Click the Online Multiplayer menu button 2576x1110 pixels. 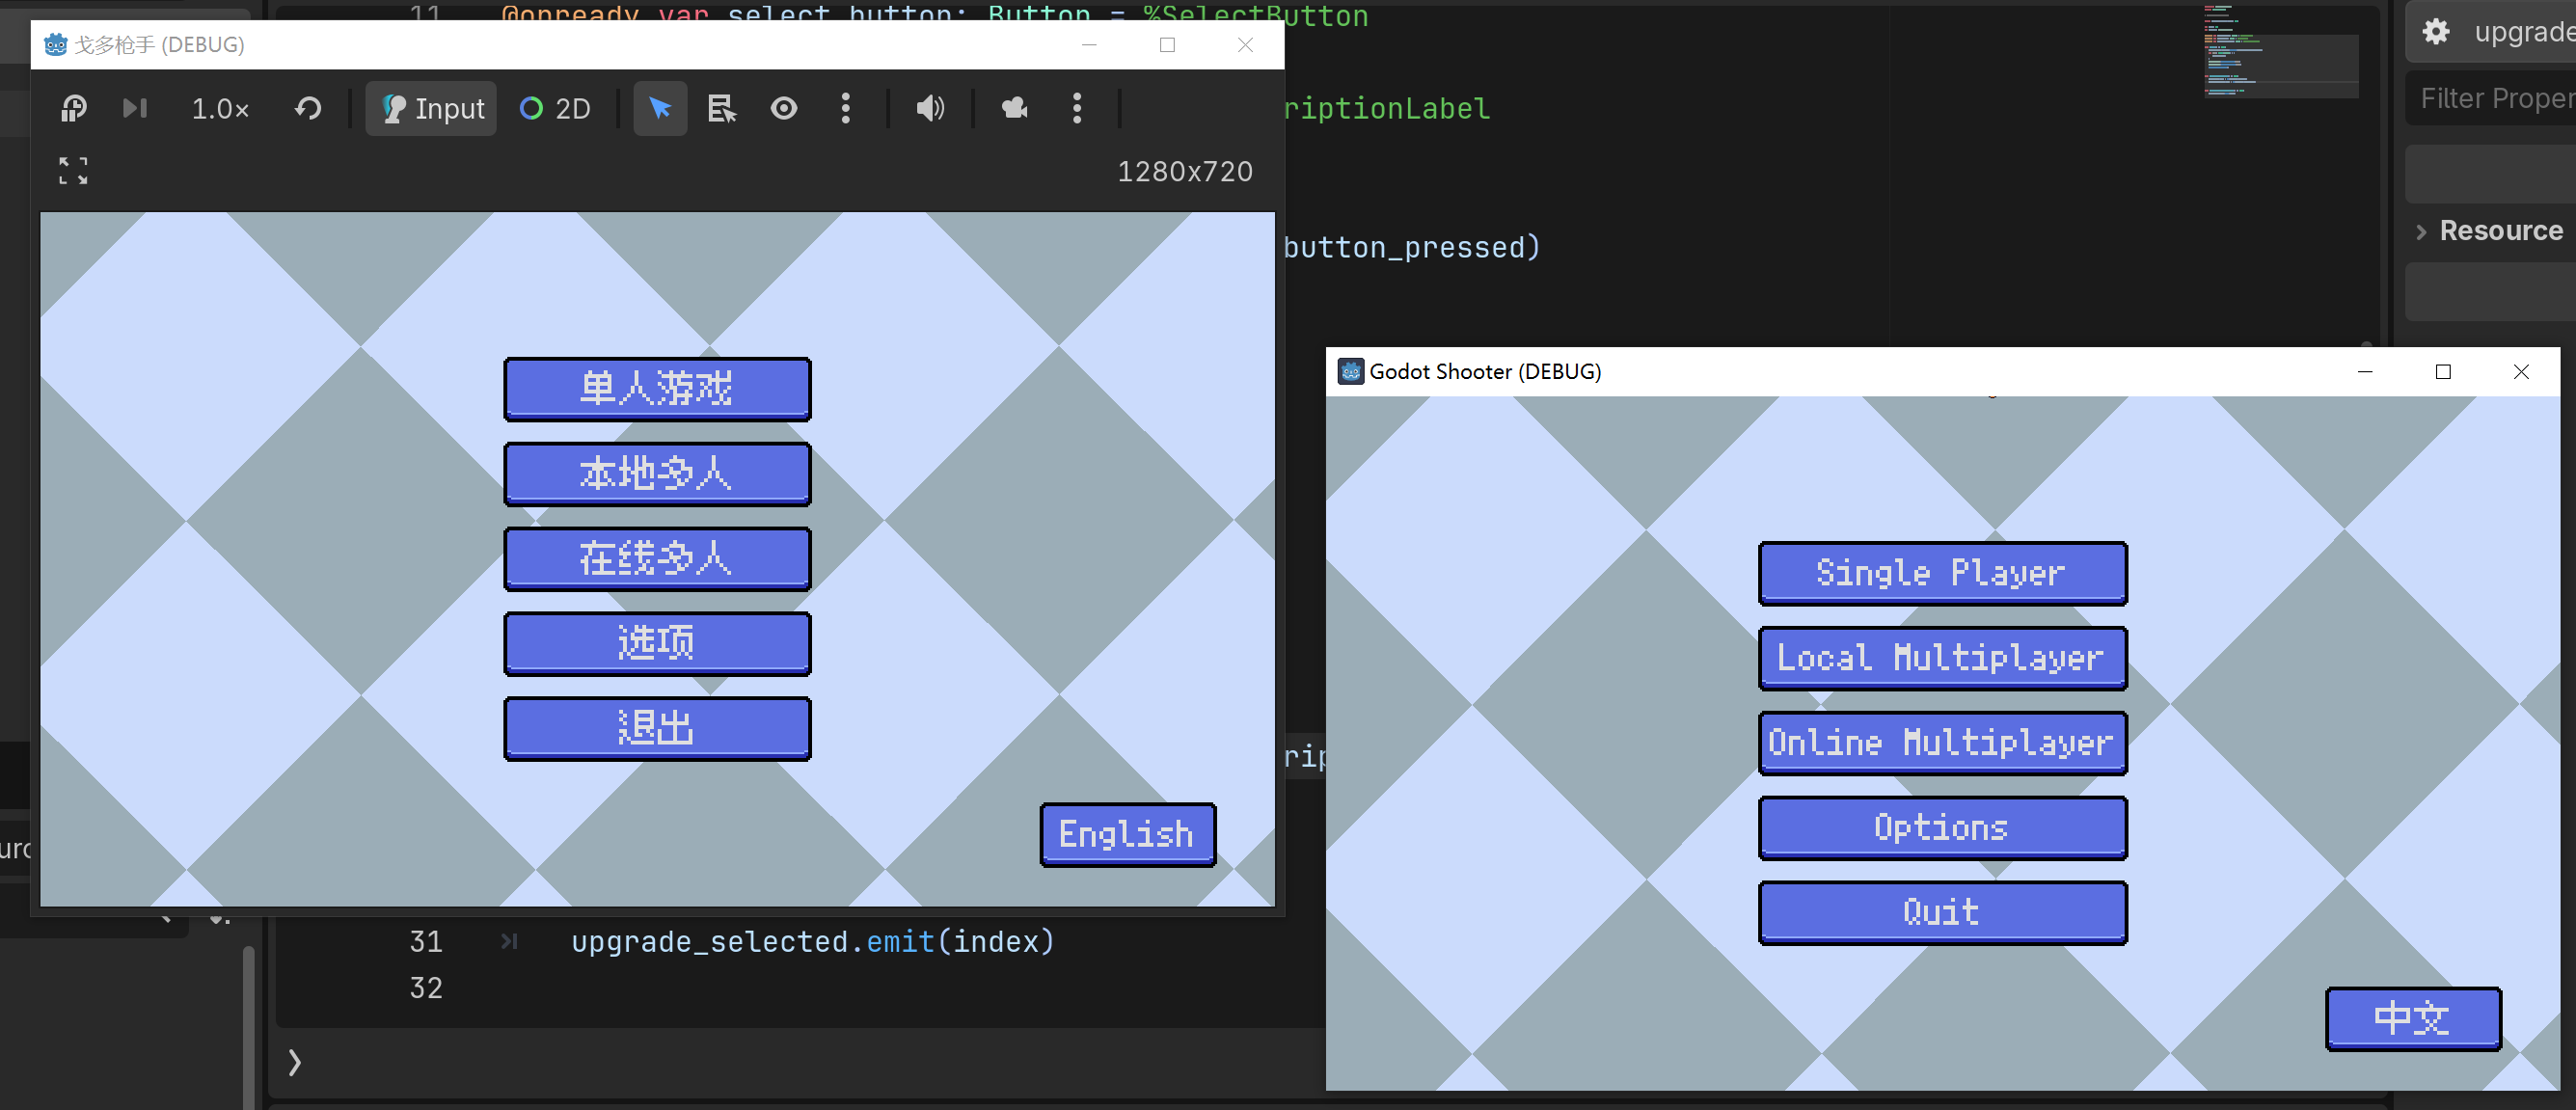tap(1942, 743)
